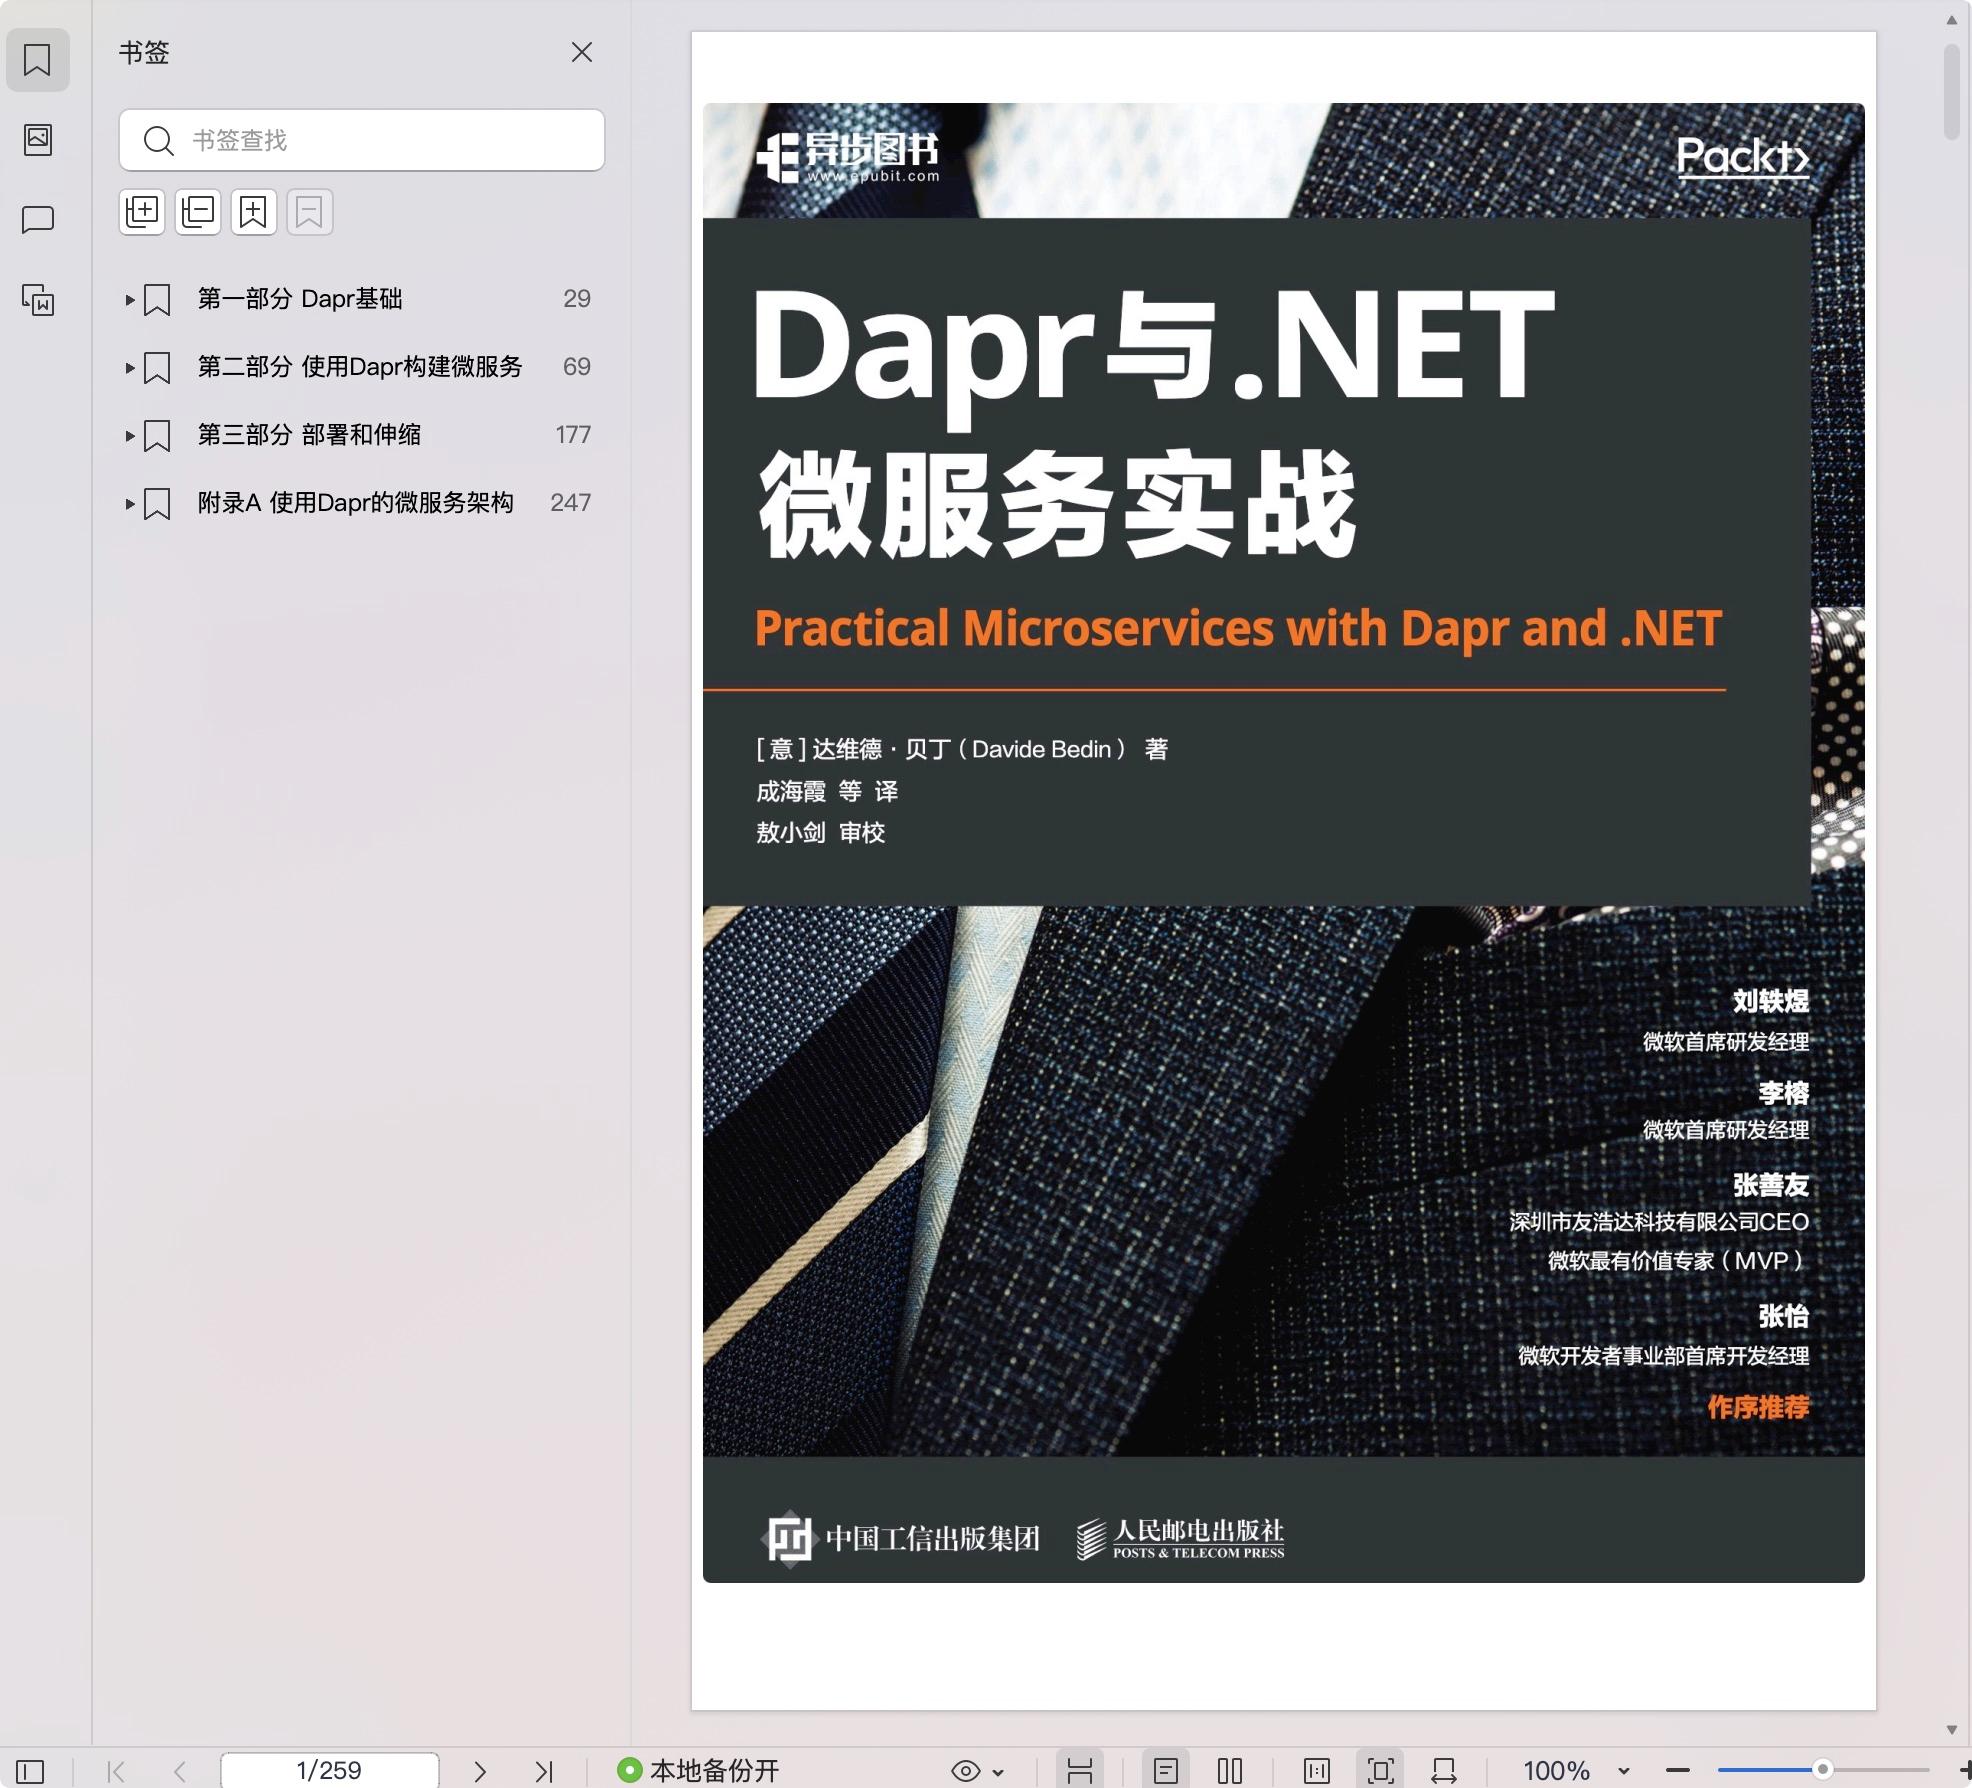The height and width of the screenshot is (1788, 1972).
Task: Click the zoom slider handle
Action: tap(1823, 1770)
